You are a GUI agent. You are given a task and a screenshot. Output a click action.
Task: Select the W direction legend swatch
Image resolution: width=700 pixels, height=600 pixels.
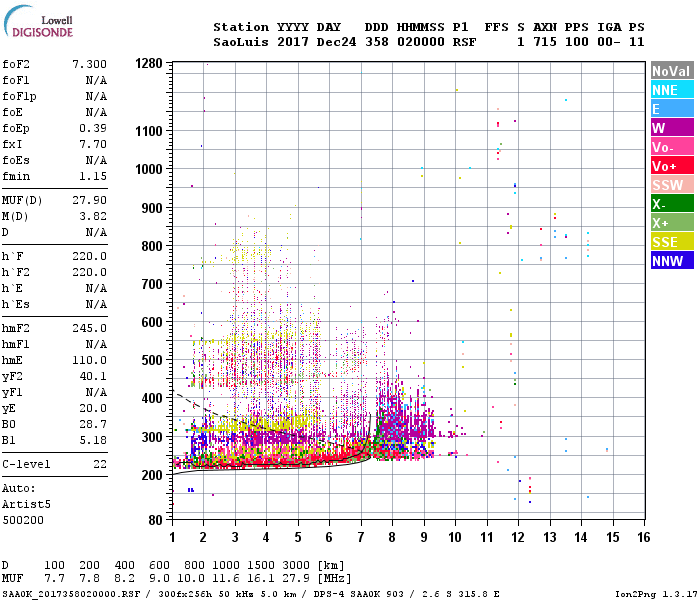click(672, 128)
